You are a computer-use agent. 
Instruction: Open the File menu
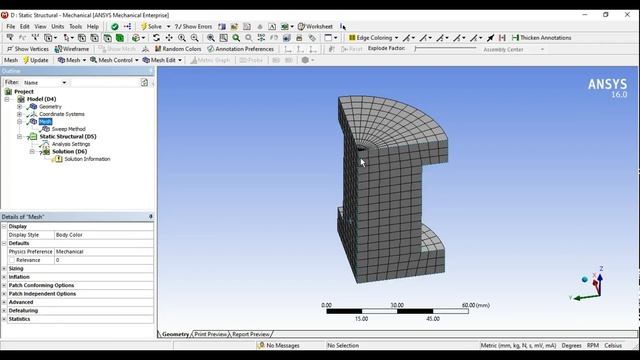(11, 27)
